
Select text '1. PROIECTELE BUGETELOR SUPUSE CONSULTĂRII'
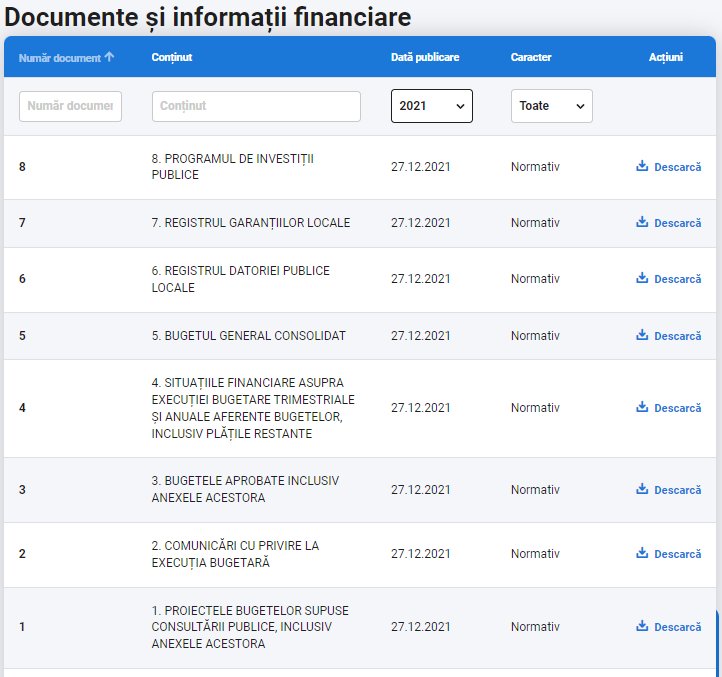(250, 619)
